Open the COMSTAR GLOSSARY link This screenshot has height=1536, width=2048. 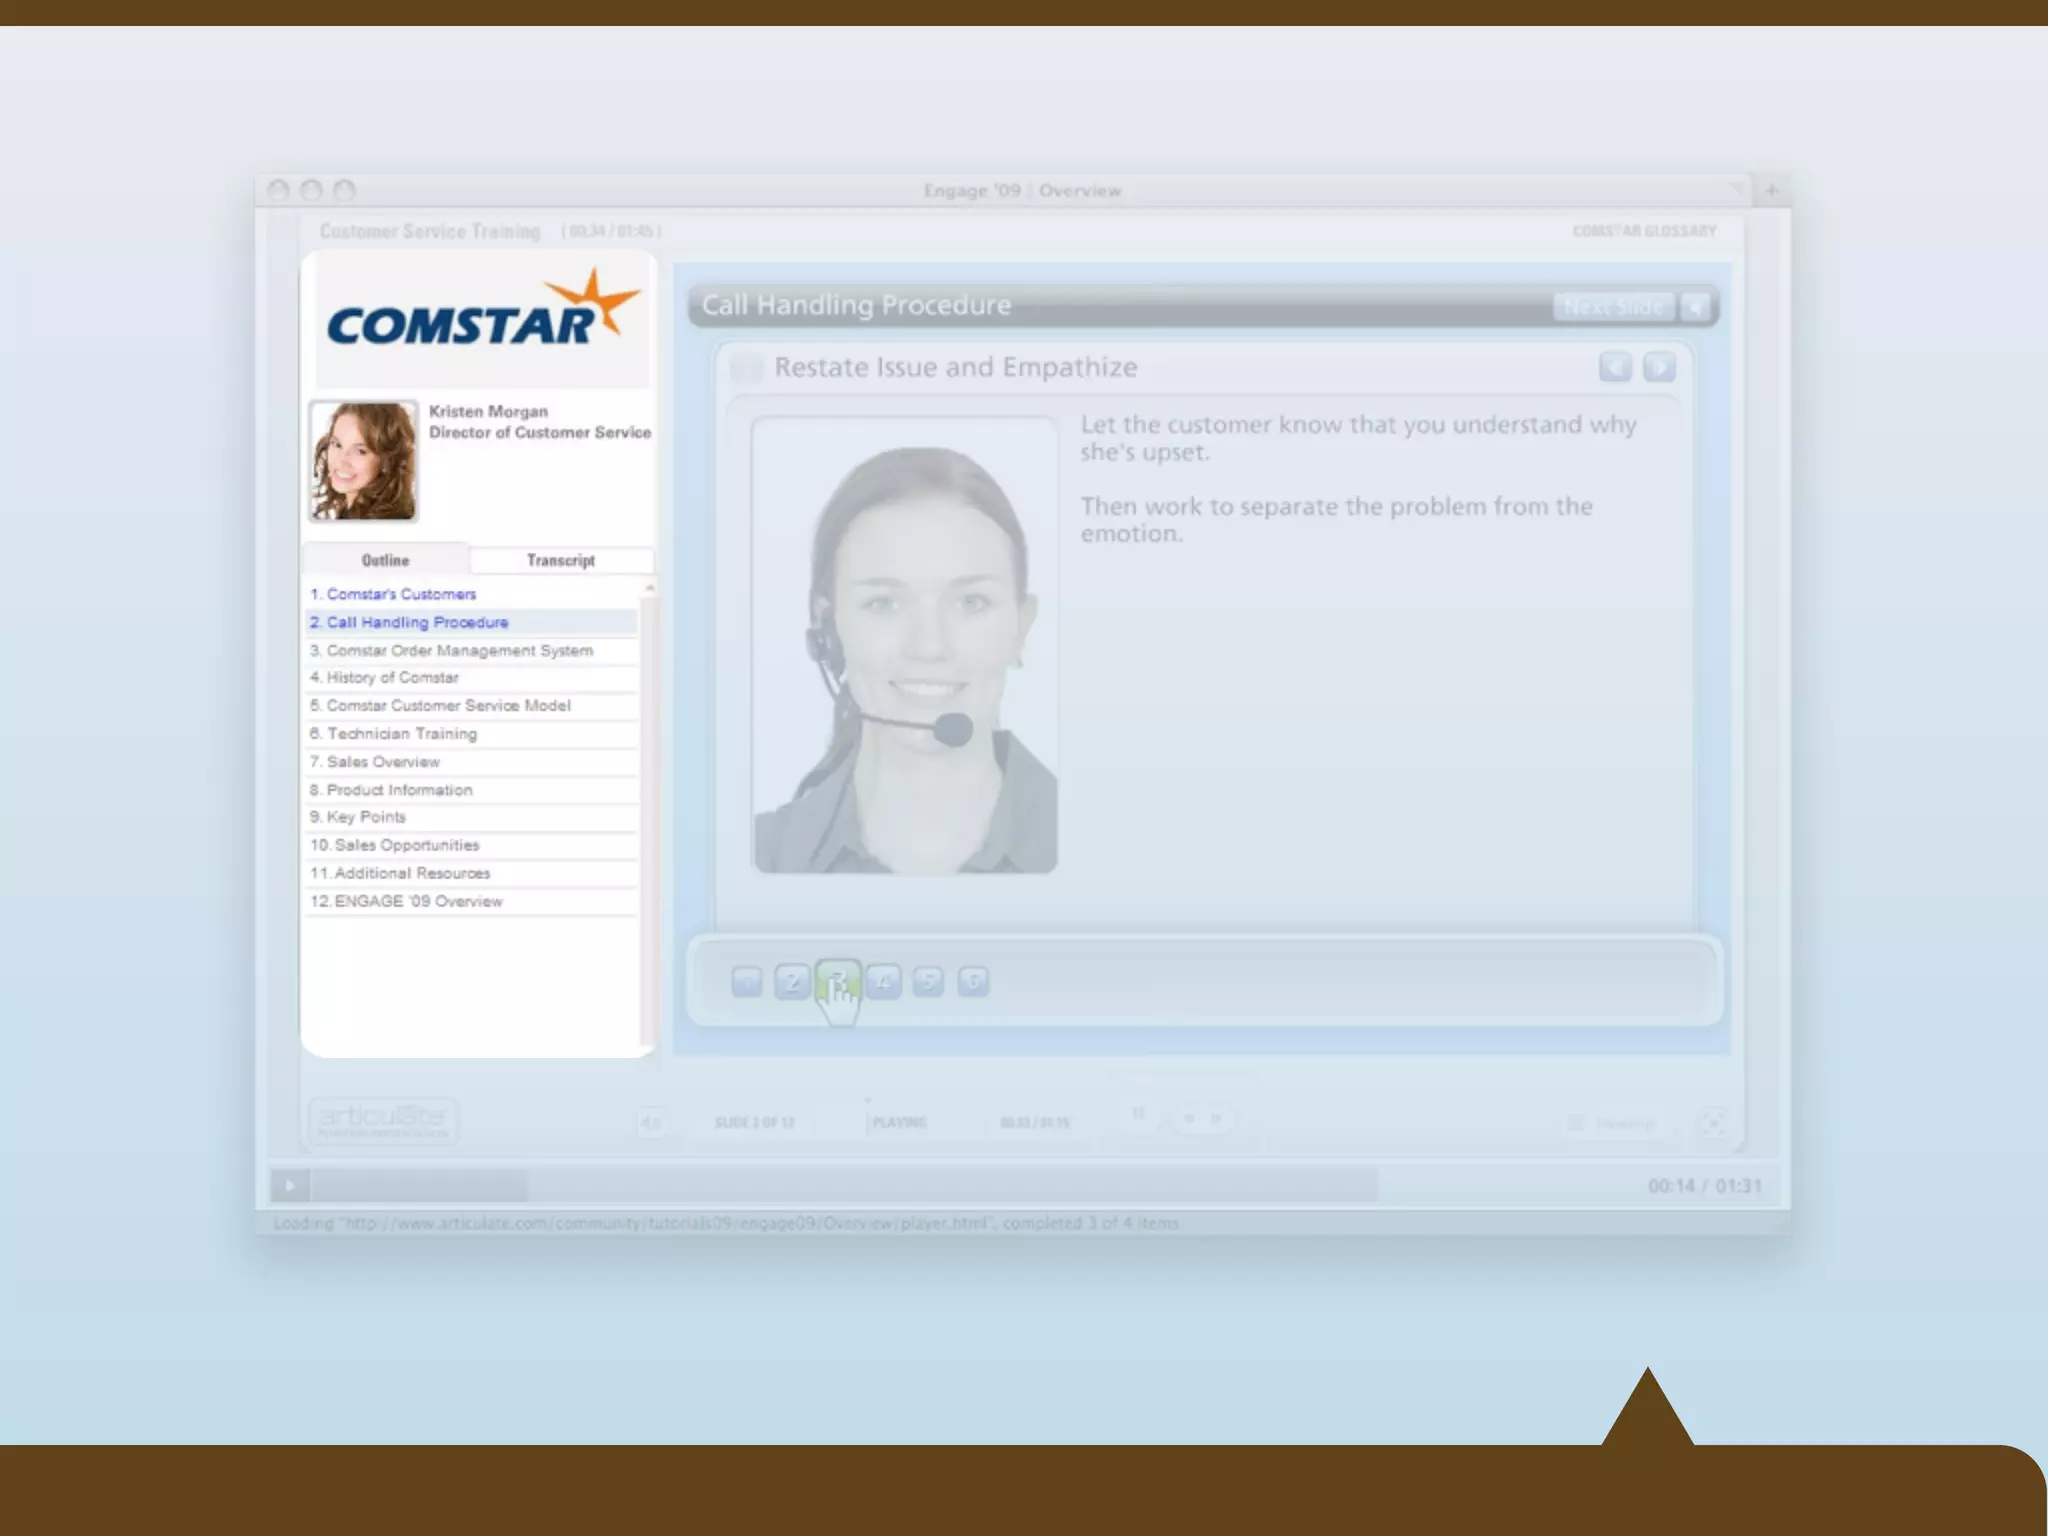point(1643,231)
